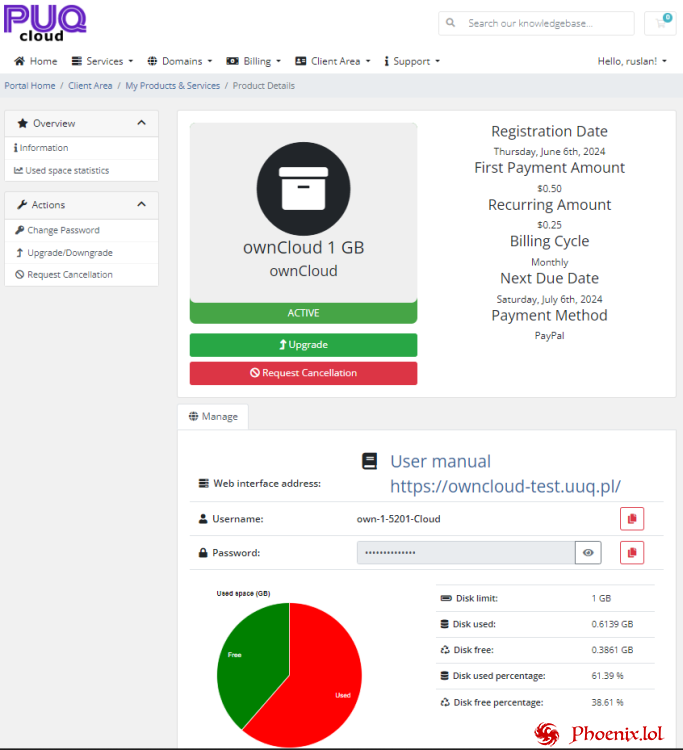The width and height of the screenshot is (683, 750).
Task: Click the 38.61 % disk free percentage
Action: [607, 702]
